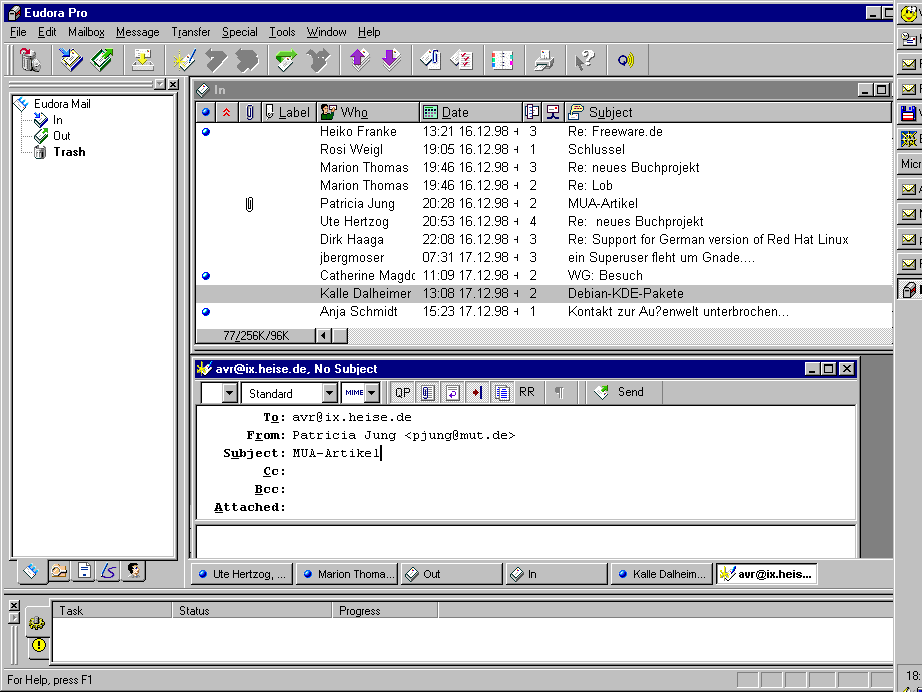The height and width of the screenshot is (692, 922).
Task: Open the Transfer menu
Action: click(x=190, y=32)
